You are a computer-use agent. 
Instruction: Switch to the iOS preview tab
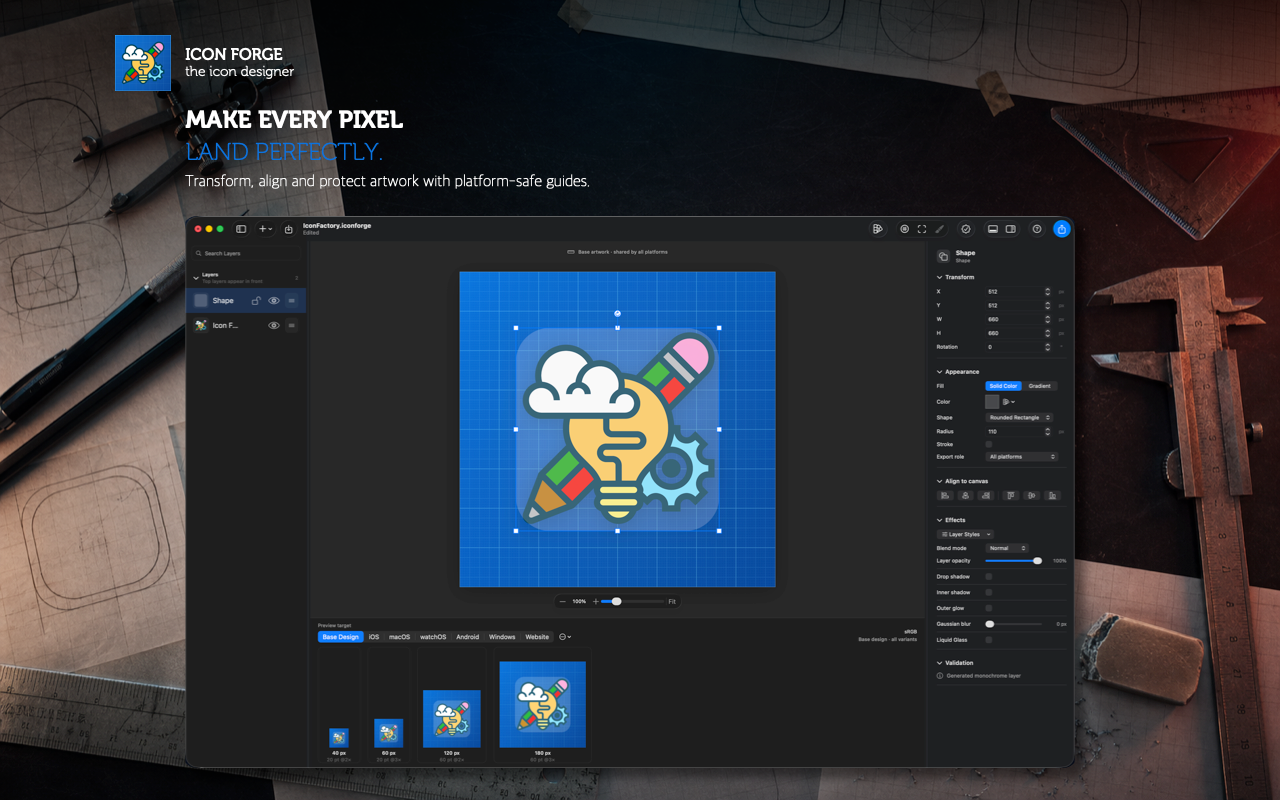click(374, 637)
